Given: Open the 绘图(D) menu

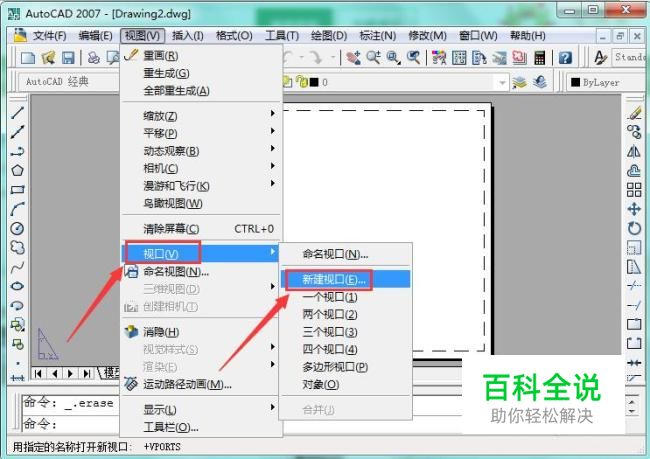Looking at the screenshot, I should (329, 36).
